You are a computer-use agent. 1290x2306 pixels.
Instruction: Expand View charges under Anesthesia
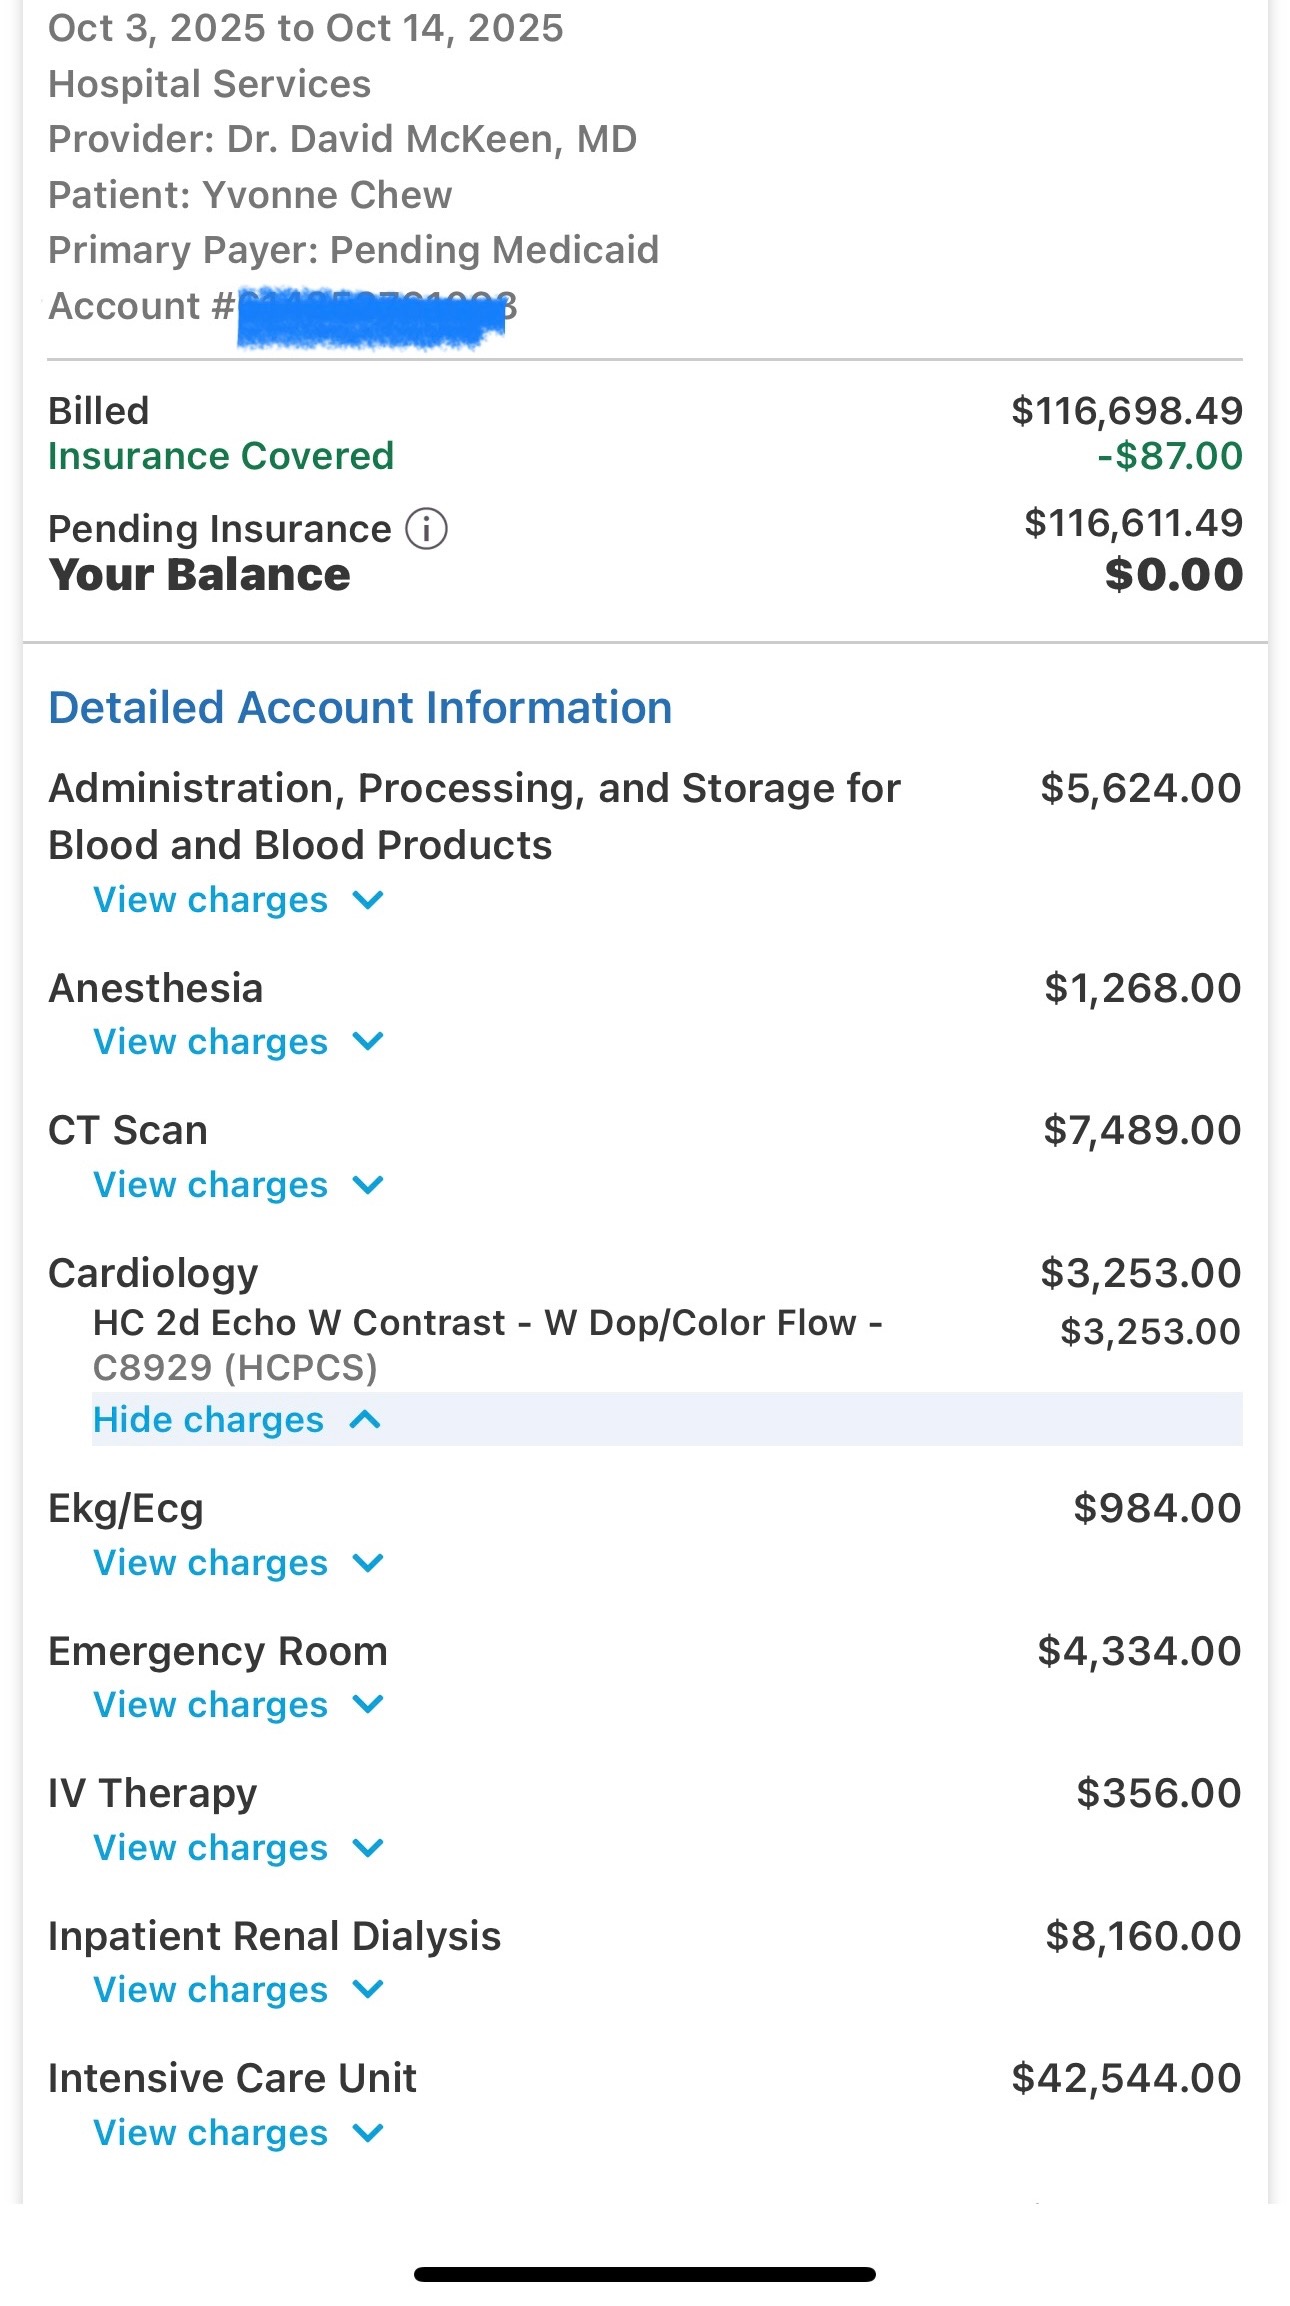[x=210, y=1042]
